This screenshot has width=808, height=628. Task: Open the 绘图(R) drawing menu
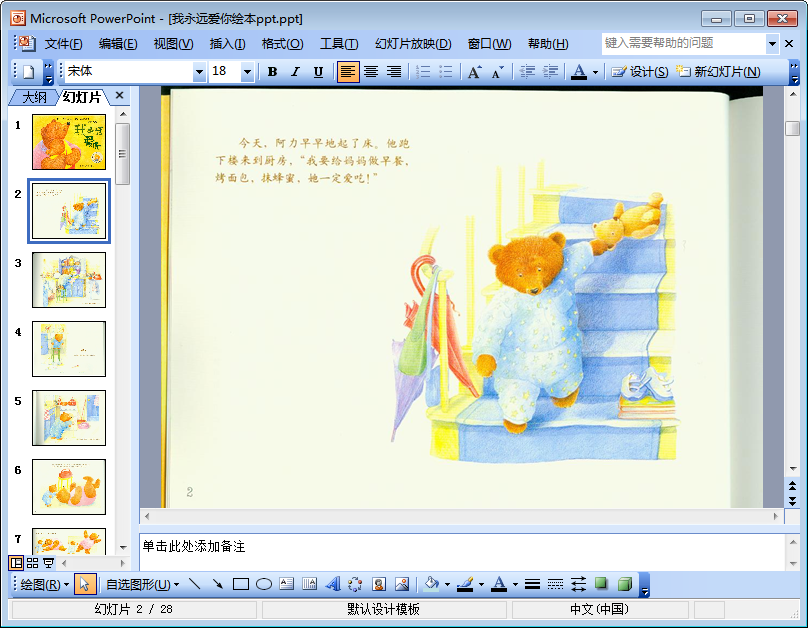(x=45, y=585)
